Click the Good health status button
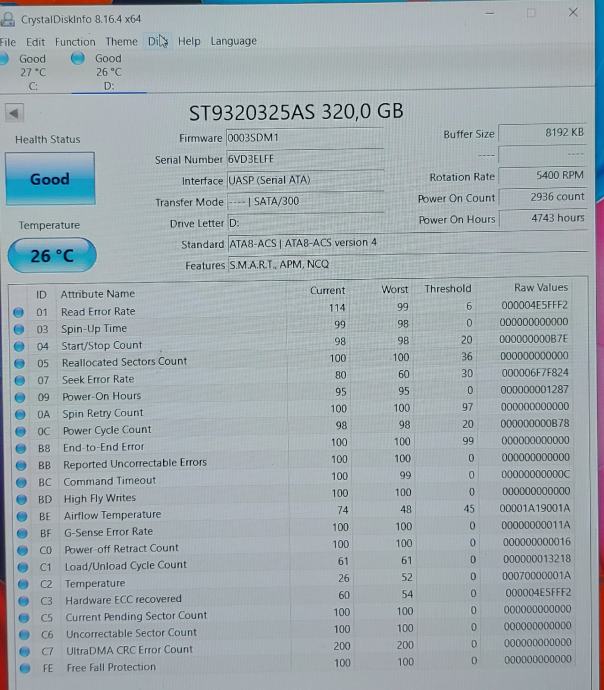604x690 pixels. click(x=50, y=179)
